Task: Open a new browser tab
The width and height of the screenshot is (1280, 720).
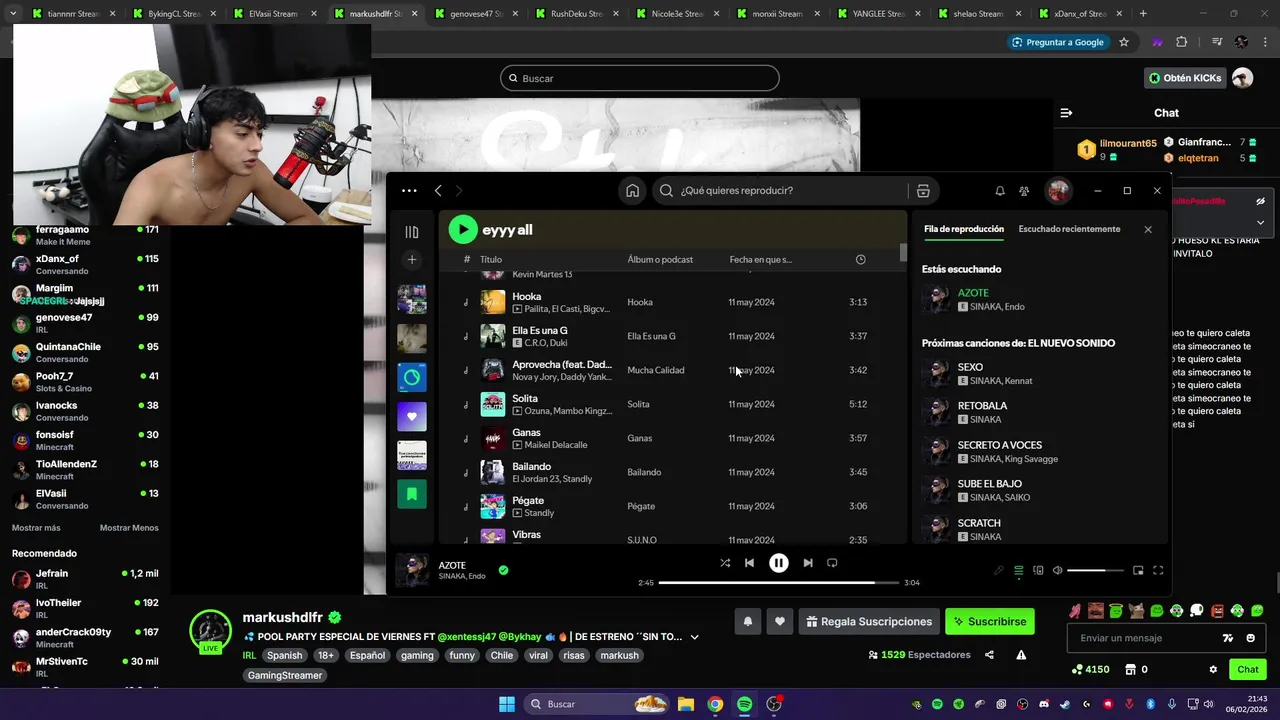Action: 1143,14
